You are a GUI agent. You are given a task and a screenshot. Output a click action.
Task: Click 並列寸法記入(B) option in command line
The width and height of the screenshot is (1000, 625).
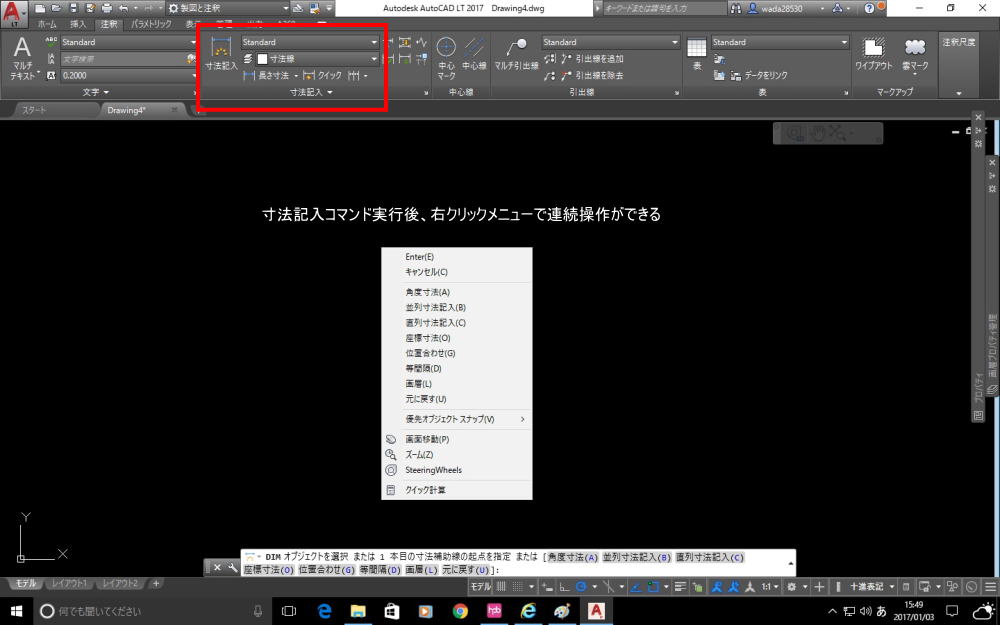pos(636,557)
